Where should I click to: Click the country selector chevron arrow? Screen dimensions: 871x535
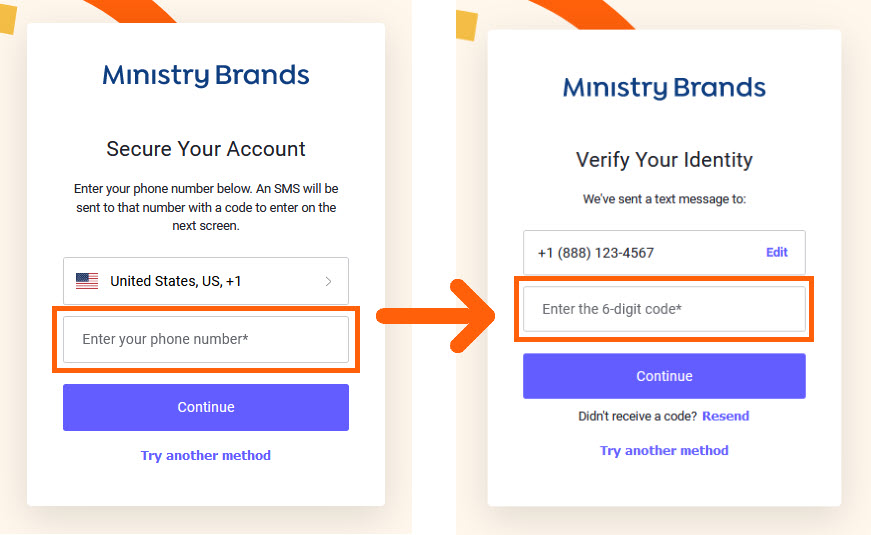pos(328,282)
